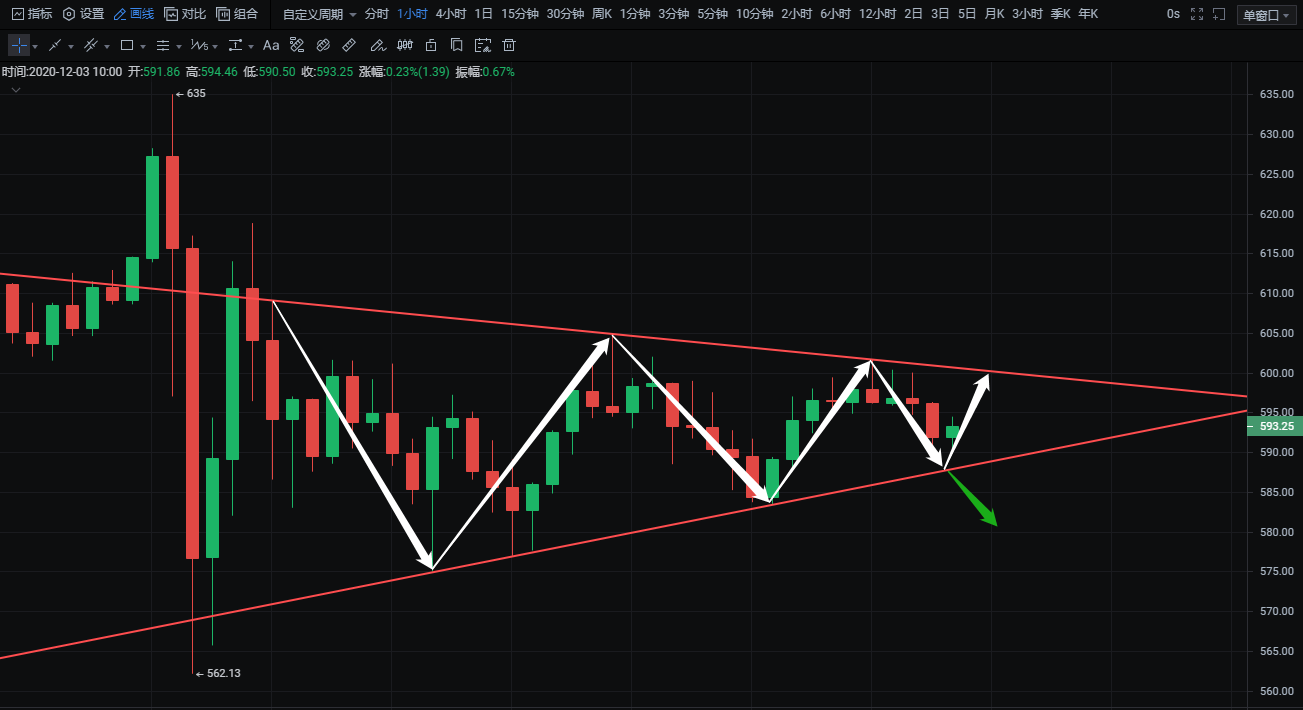Image resolution: width=1303 pixels, height=710 pixels.
Task: Toggle the 画线 drawing mode
Action: pyautogui.click(x=133, y=14)
